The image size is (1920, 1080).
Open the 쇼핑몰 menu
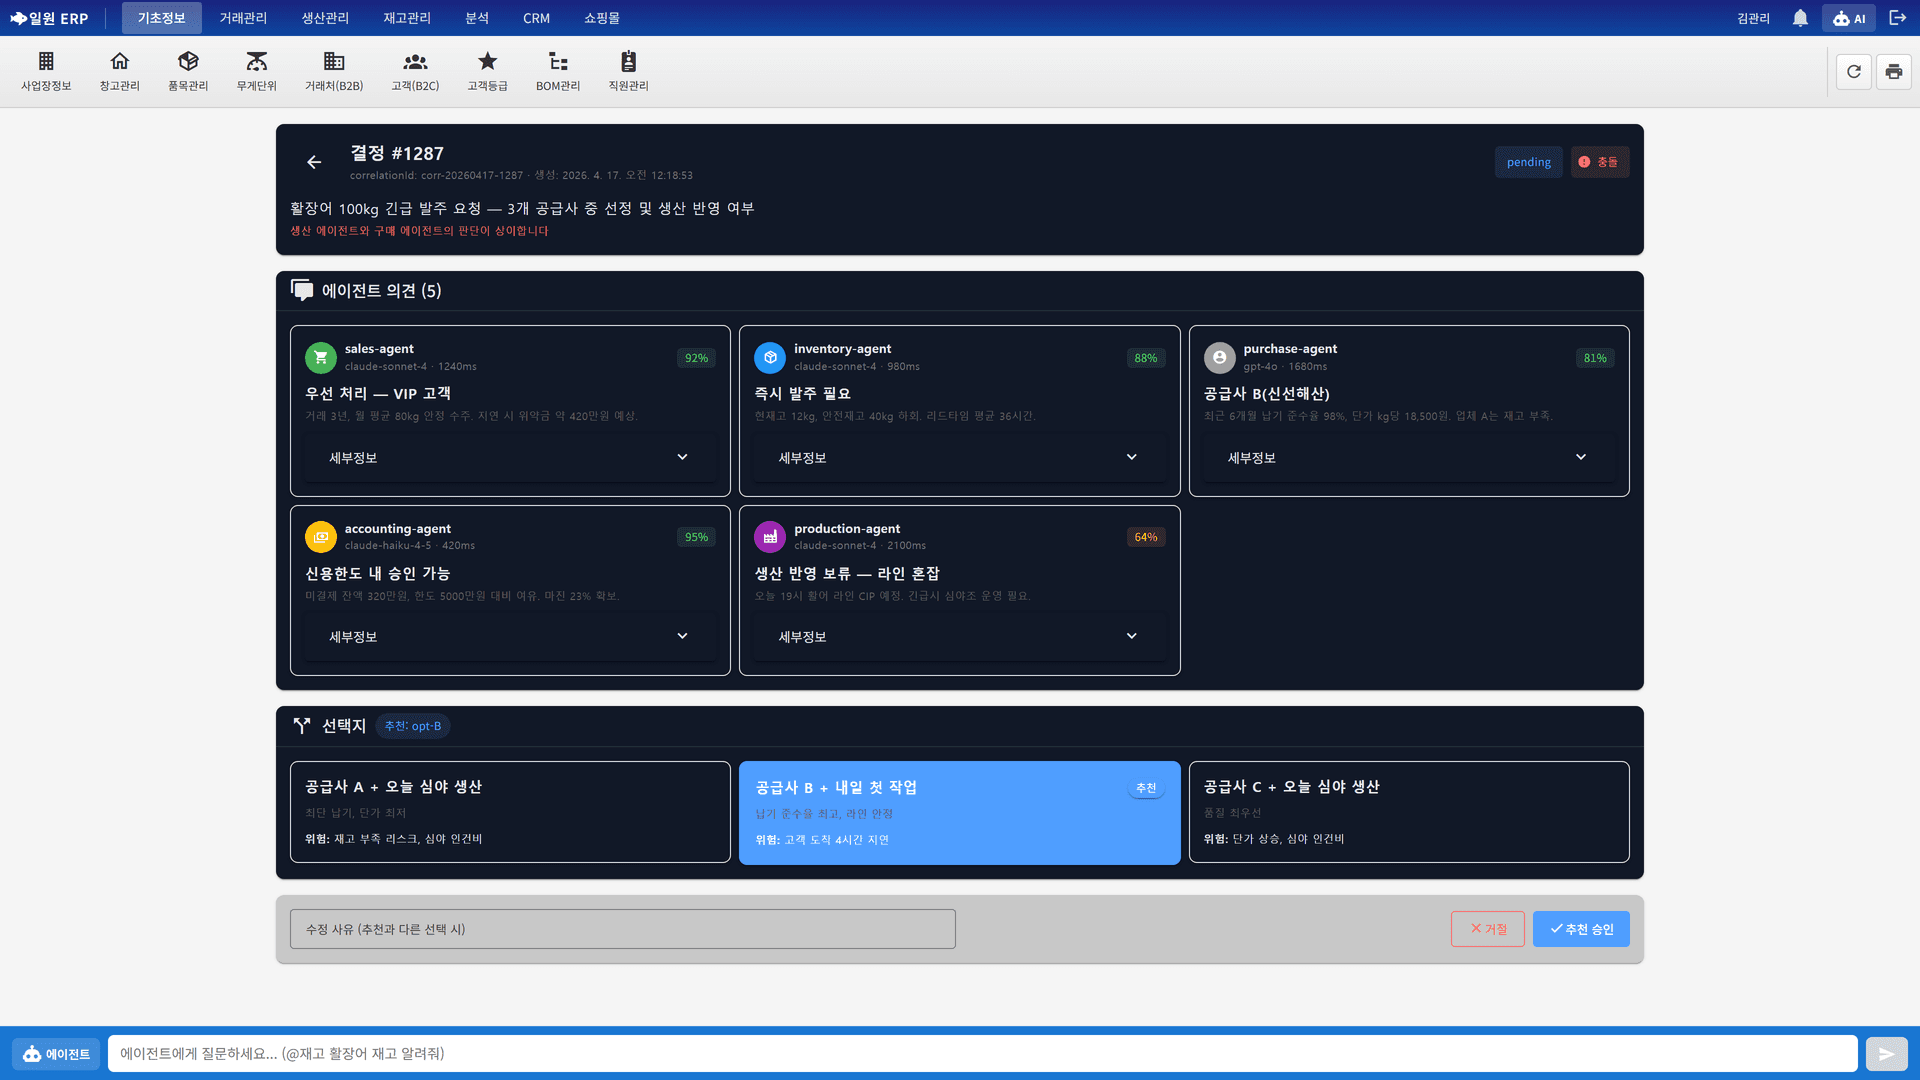point(602,18)
